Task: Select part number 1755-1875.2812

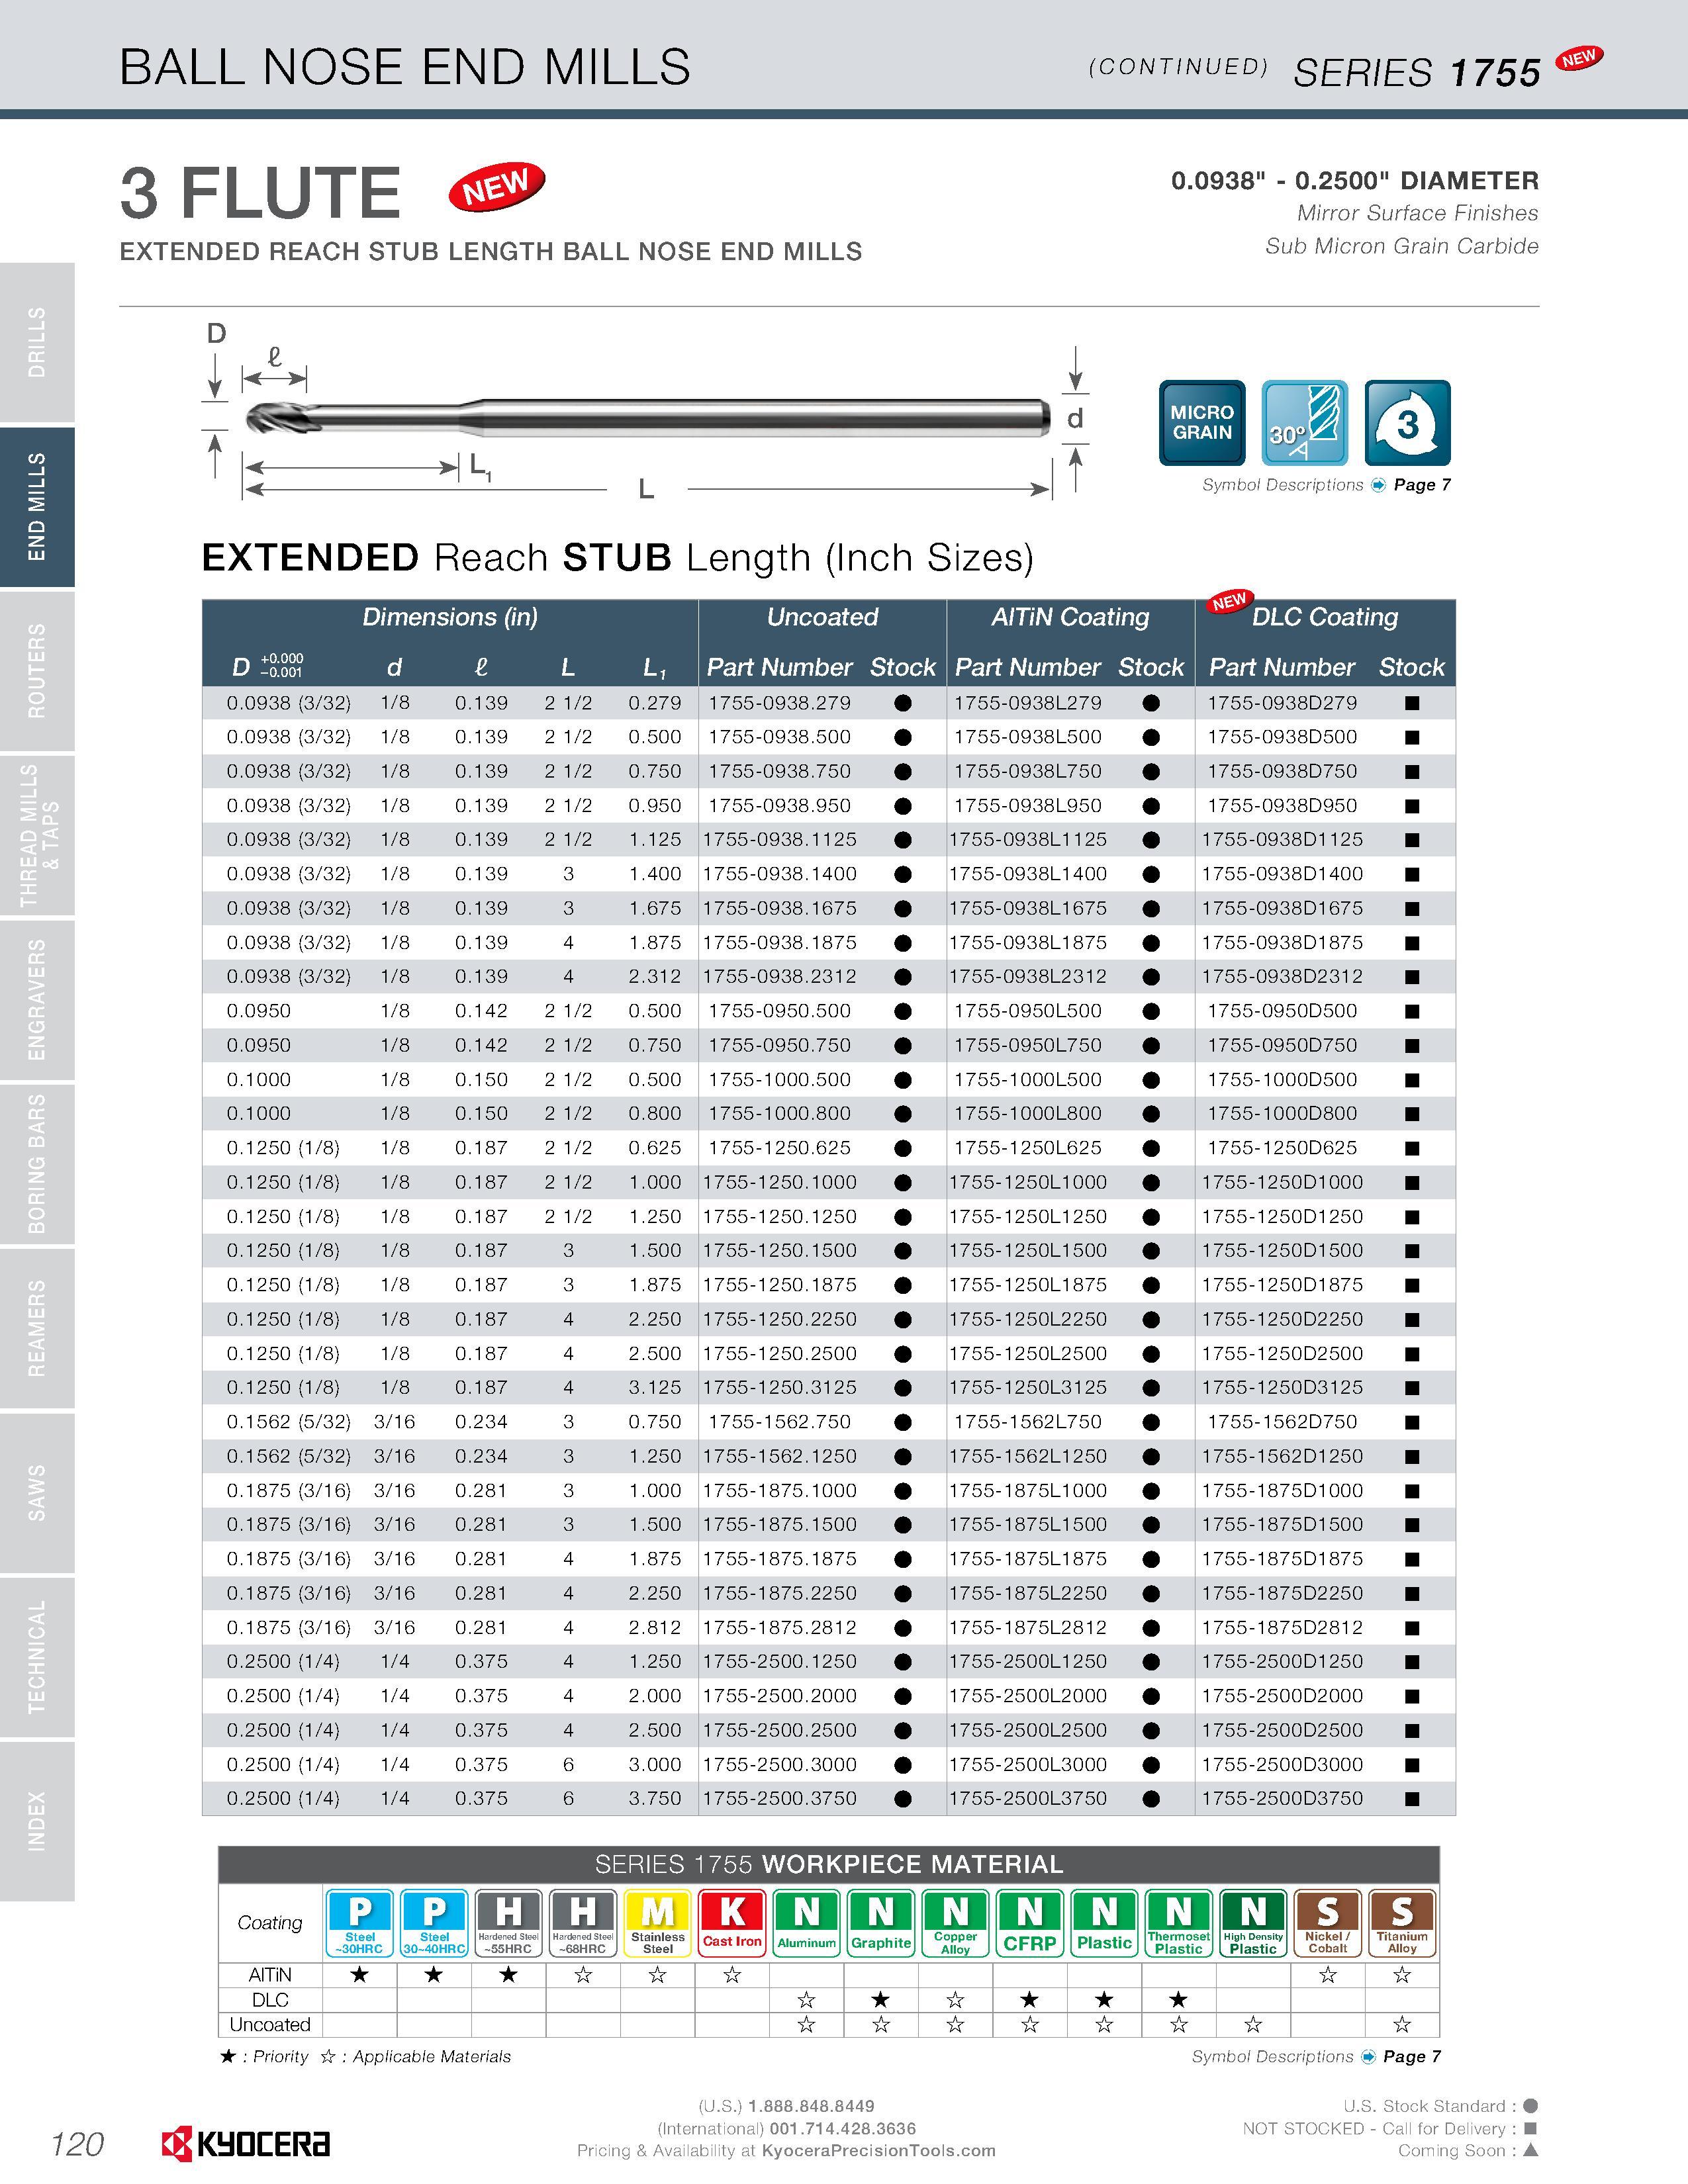Action: [780, 1627]
